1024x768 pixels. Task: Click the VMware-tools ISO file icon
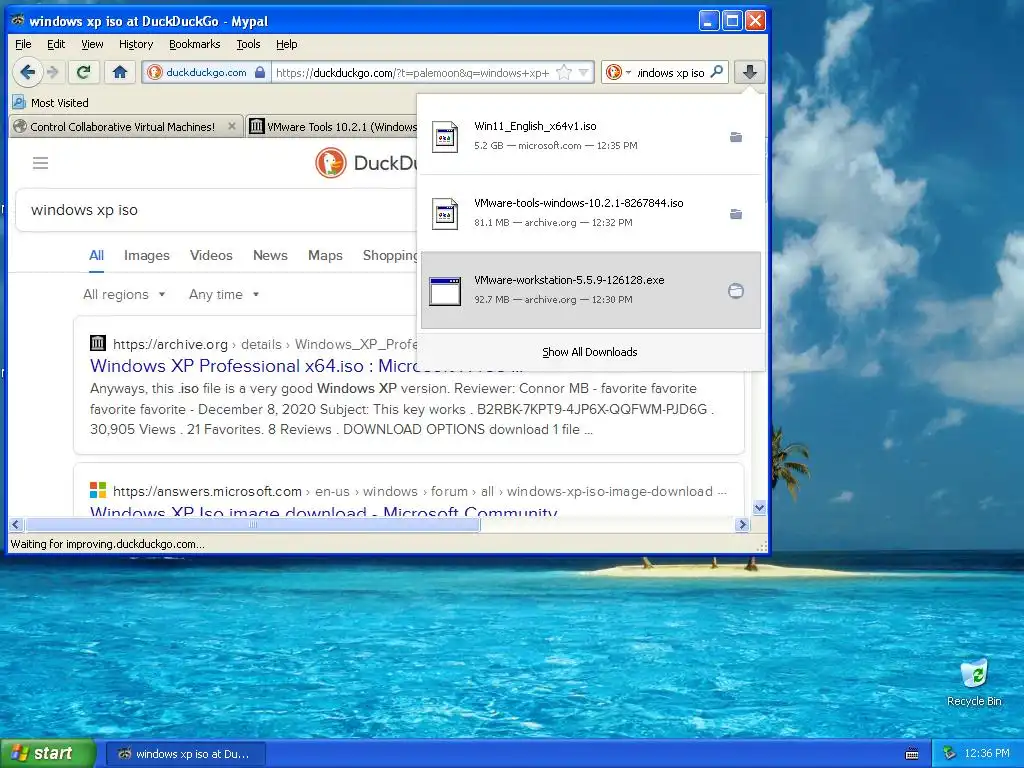(x=445, y=214)
